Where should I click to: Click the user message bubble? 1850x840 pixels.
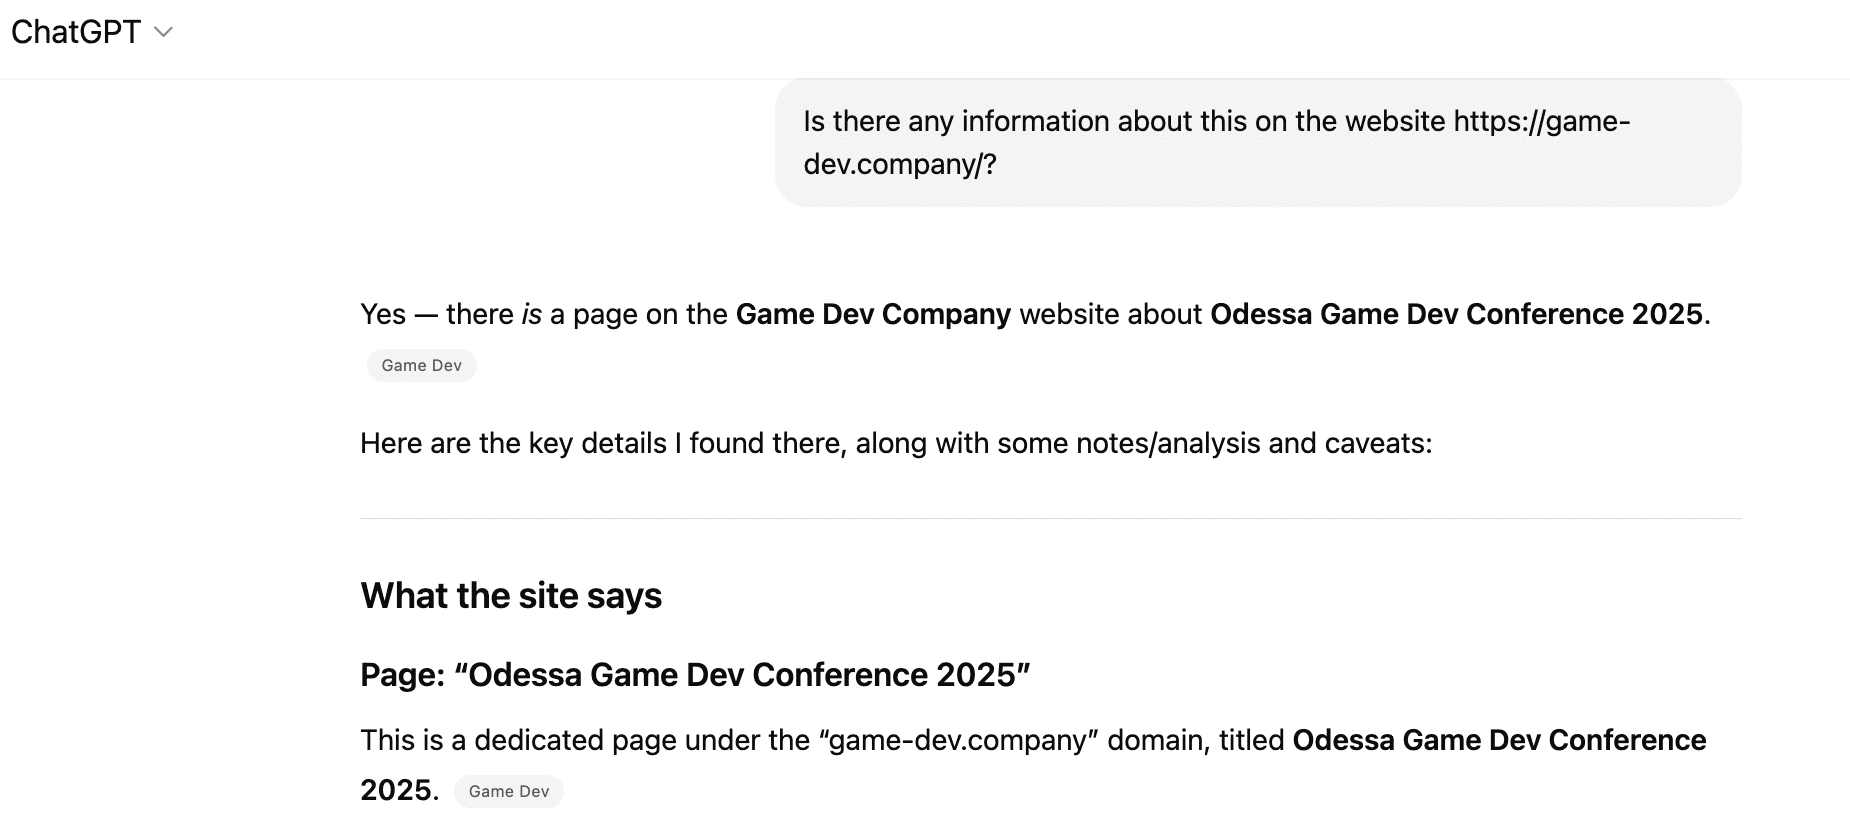[1257, 142]
